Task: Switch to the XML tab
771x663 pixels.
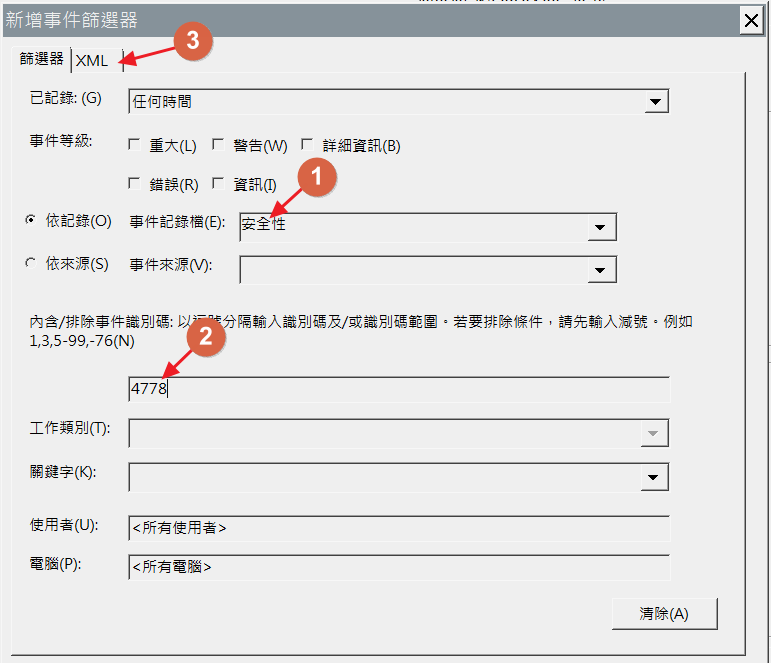Action: tap(92, 61)
